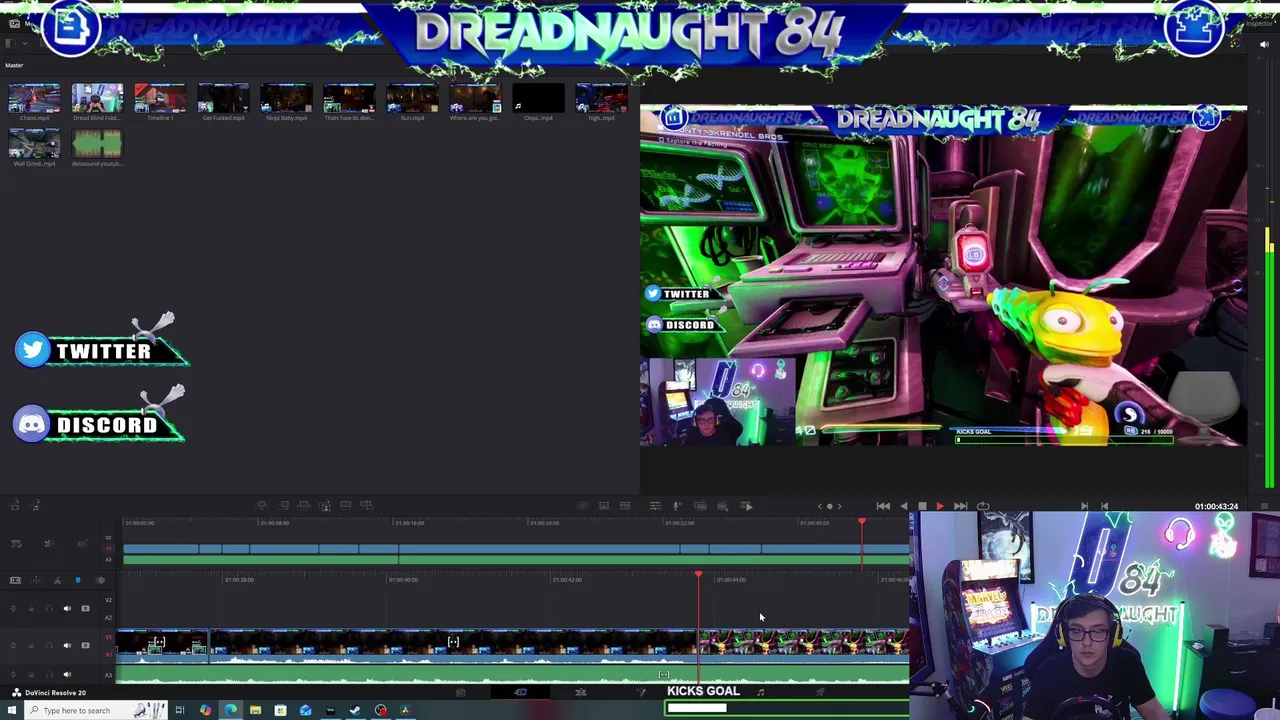
Task: Open Microsoft Edge from the taskbar
Action: point(230,711)
